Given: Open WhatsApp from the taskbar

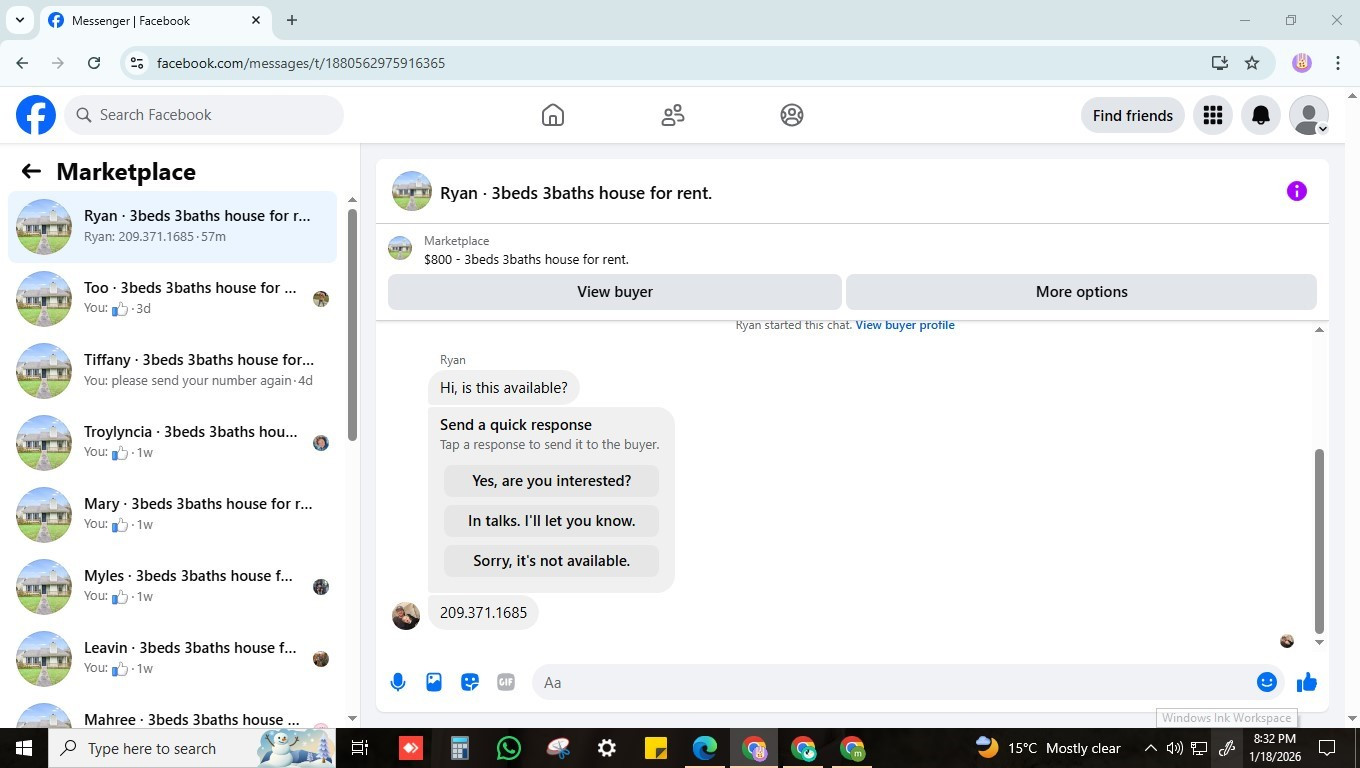Looking at the screenshot, I should click(x=509, y=748).
